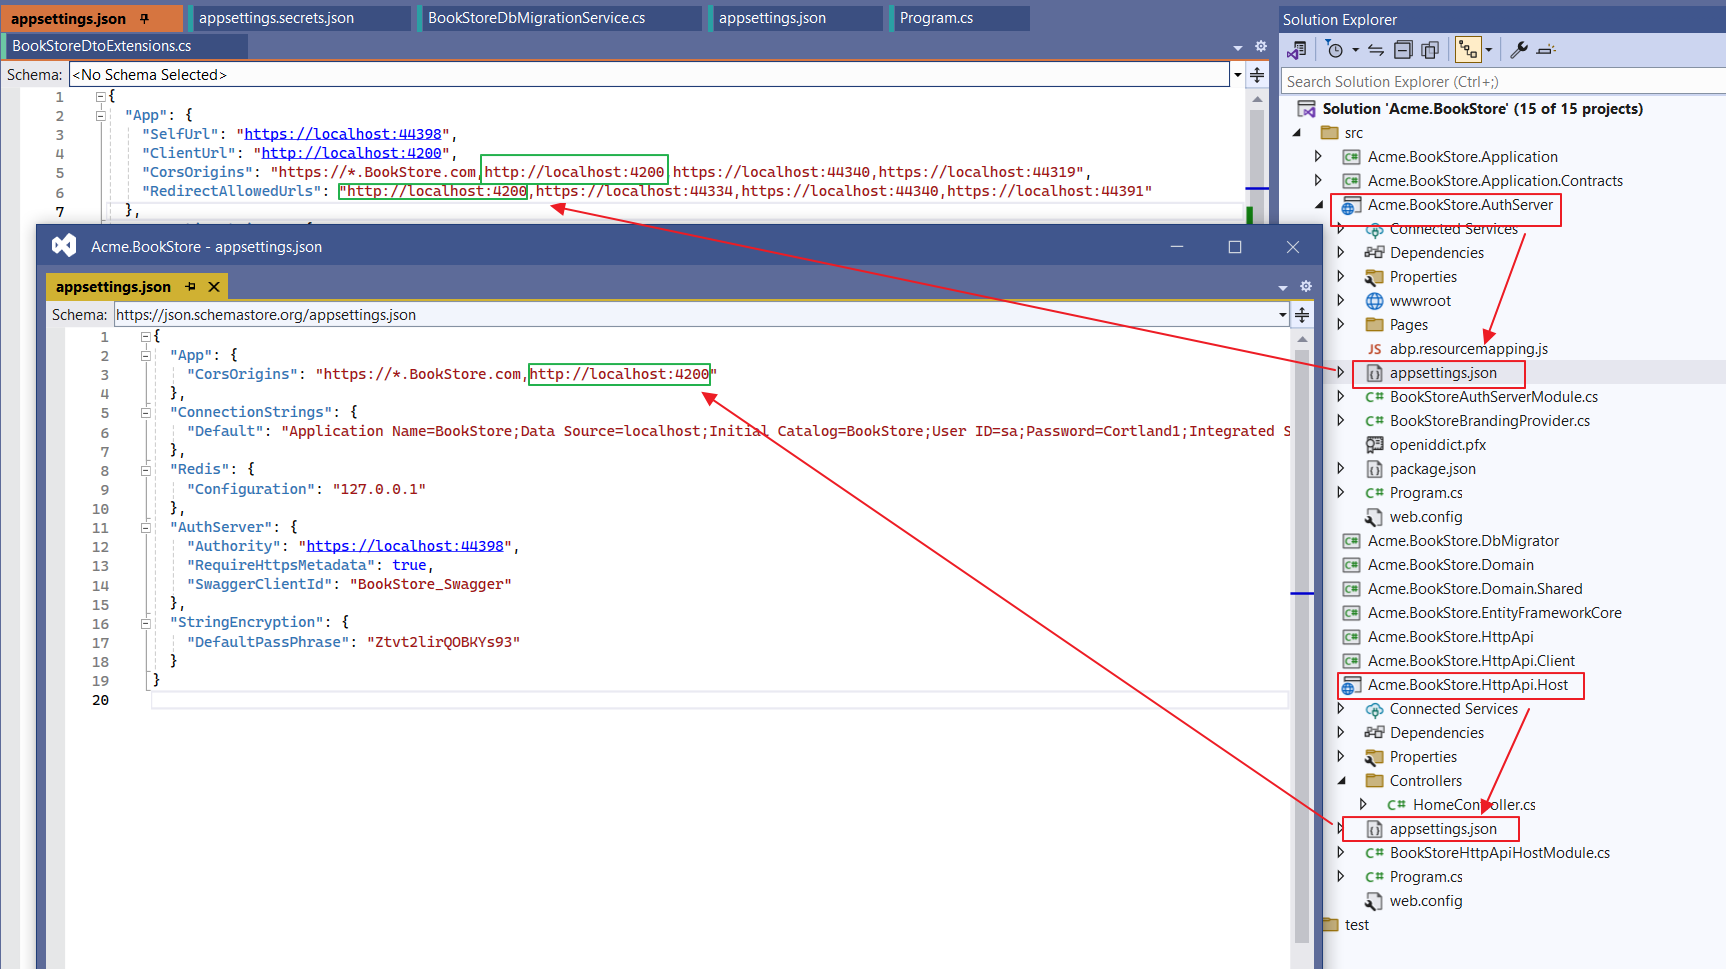The width and height of the screenshot is (1726, 969).
Task: Click split editor icon in main editor
Action: 1257,75
